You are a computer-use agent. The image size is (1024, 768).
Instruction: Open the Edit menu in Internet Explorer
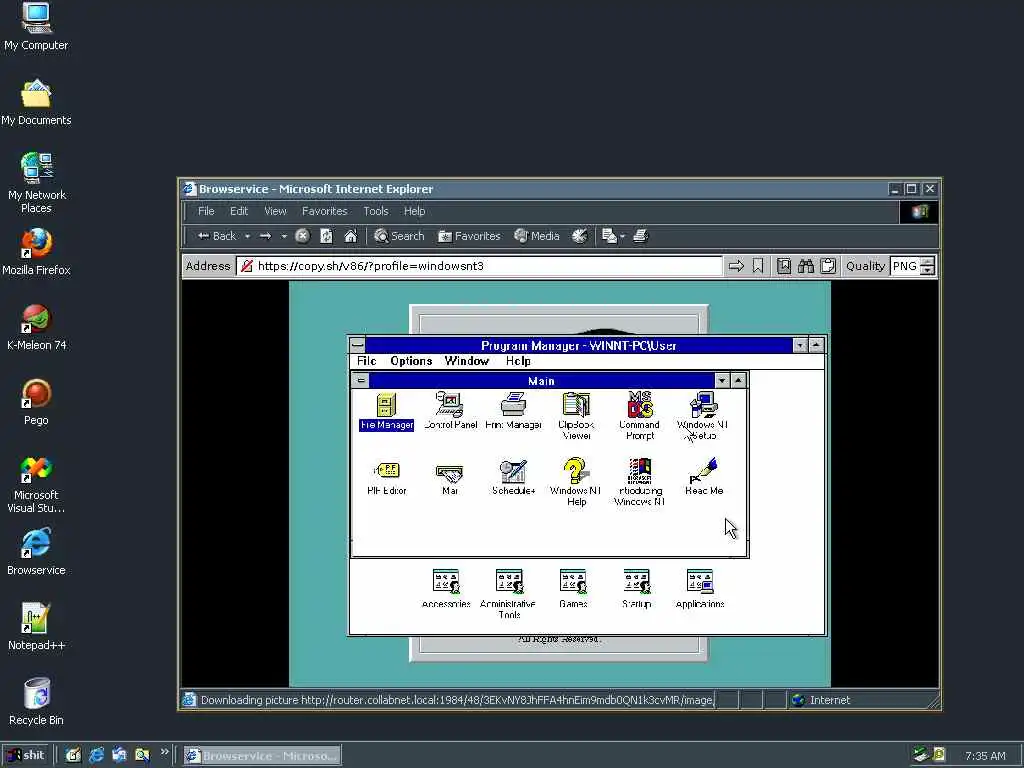pyautogui.click(x=239, y=211)
